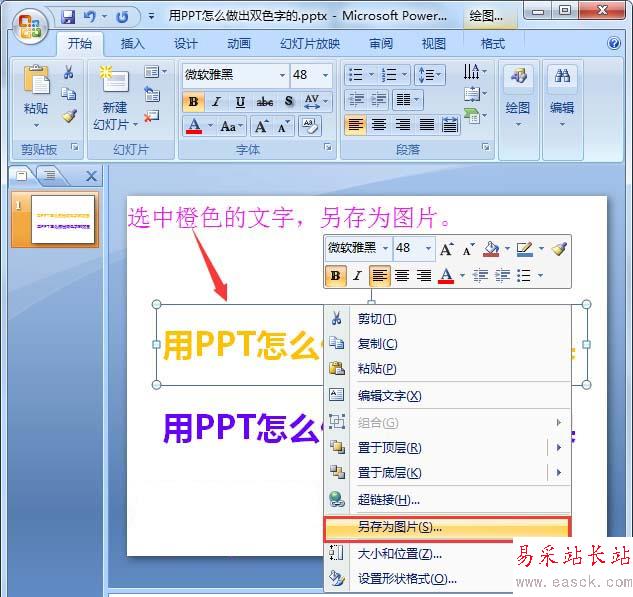The height and width of the screenshot is (597, 633).
Task: Switch to outline tab in slides pane
Action: [50, 175]
